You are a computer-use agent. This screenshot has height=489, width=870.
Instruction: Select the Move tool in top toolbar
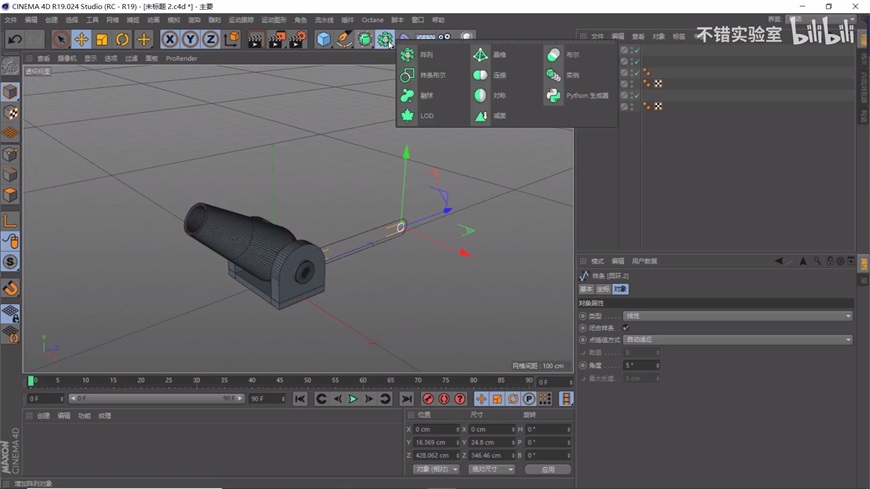(x=81, y=39)
